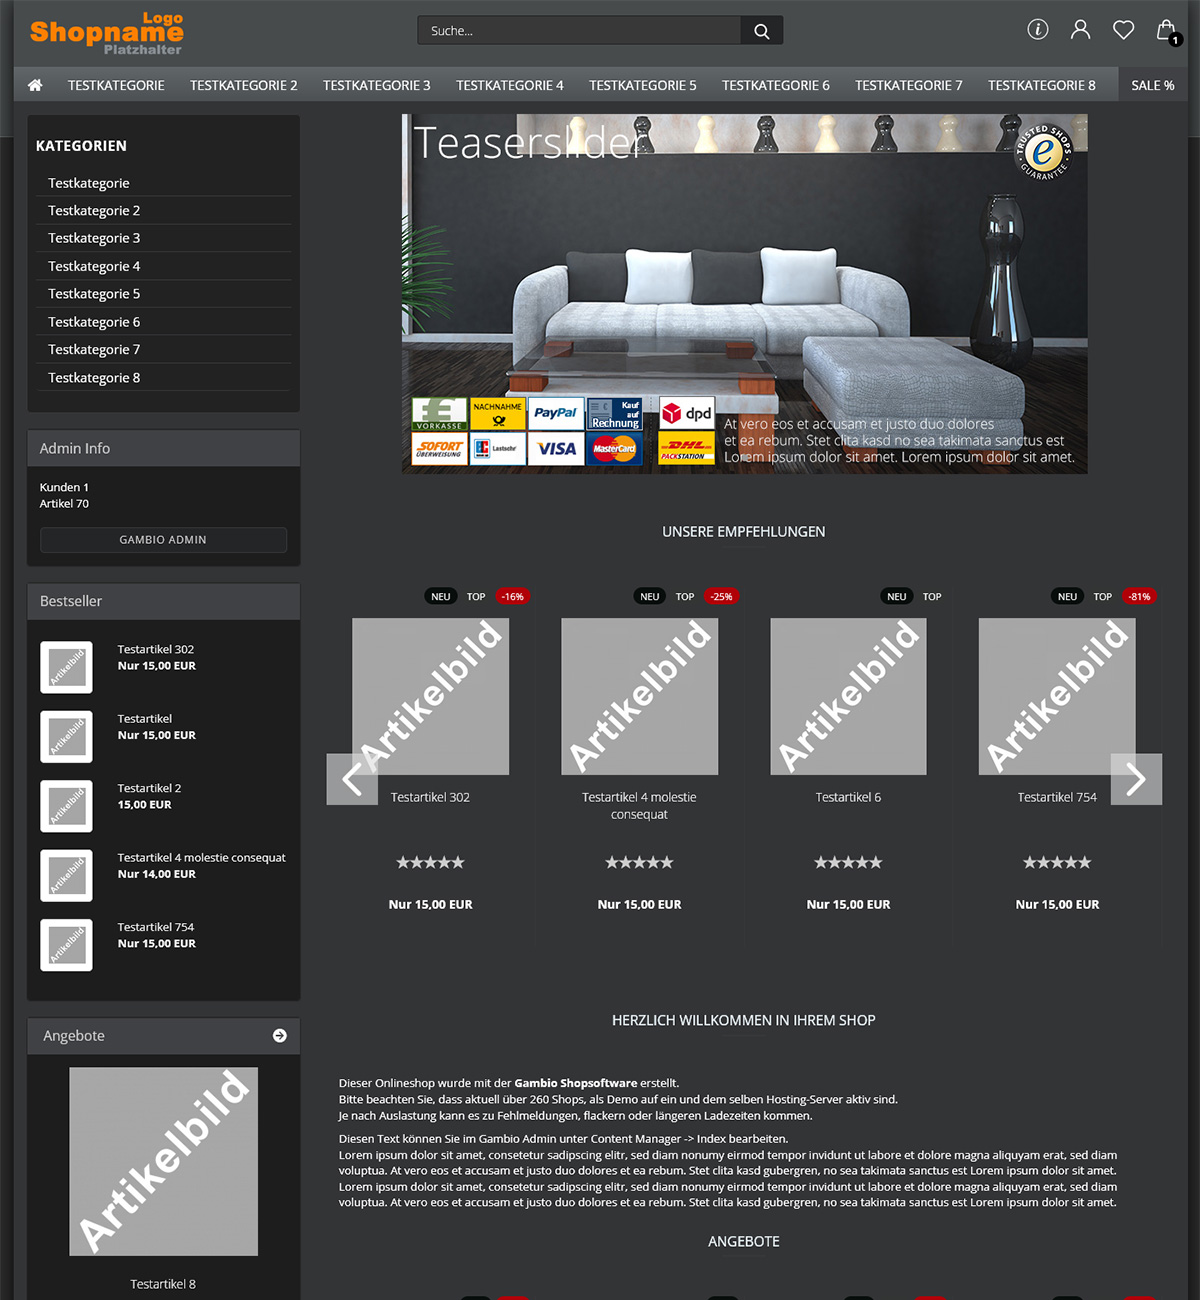Advance the product slider with the right arrow
This screenshot has height=1300, width=1200.
(1136, 779)
